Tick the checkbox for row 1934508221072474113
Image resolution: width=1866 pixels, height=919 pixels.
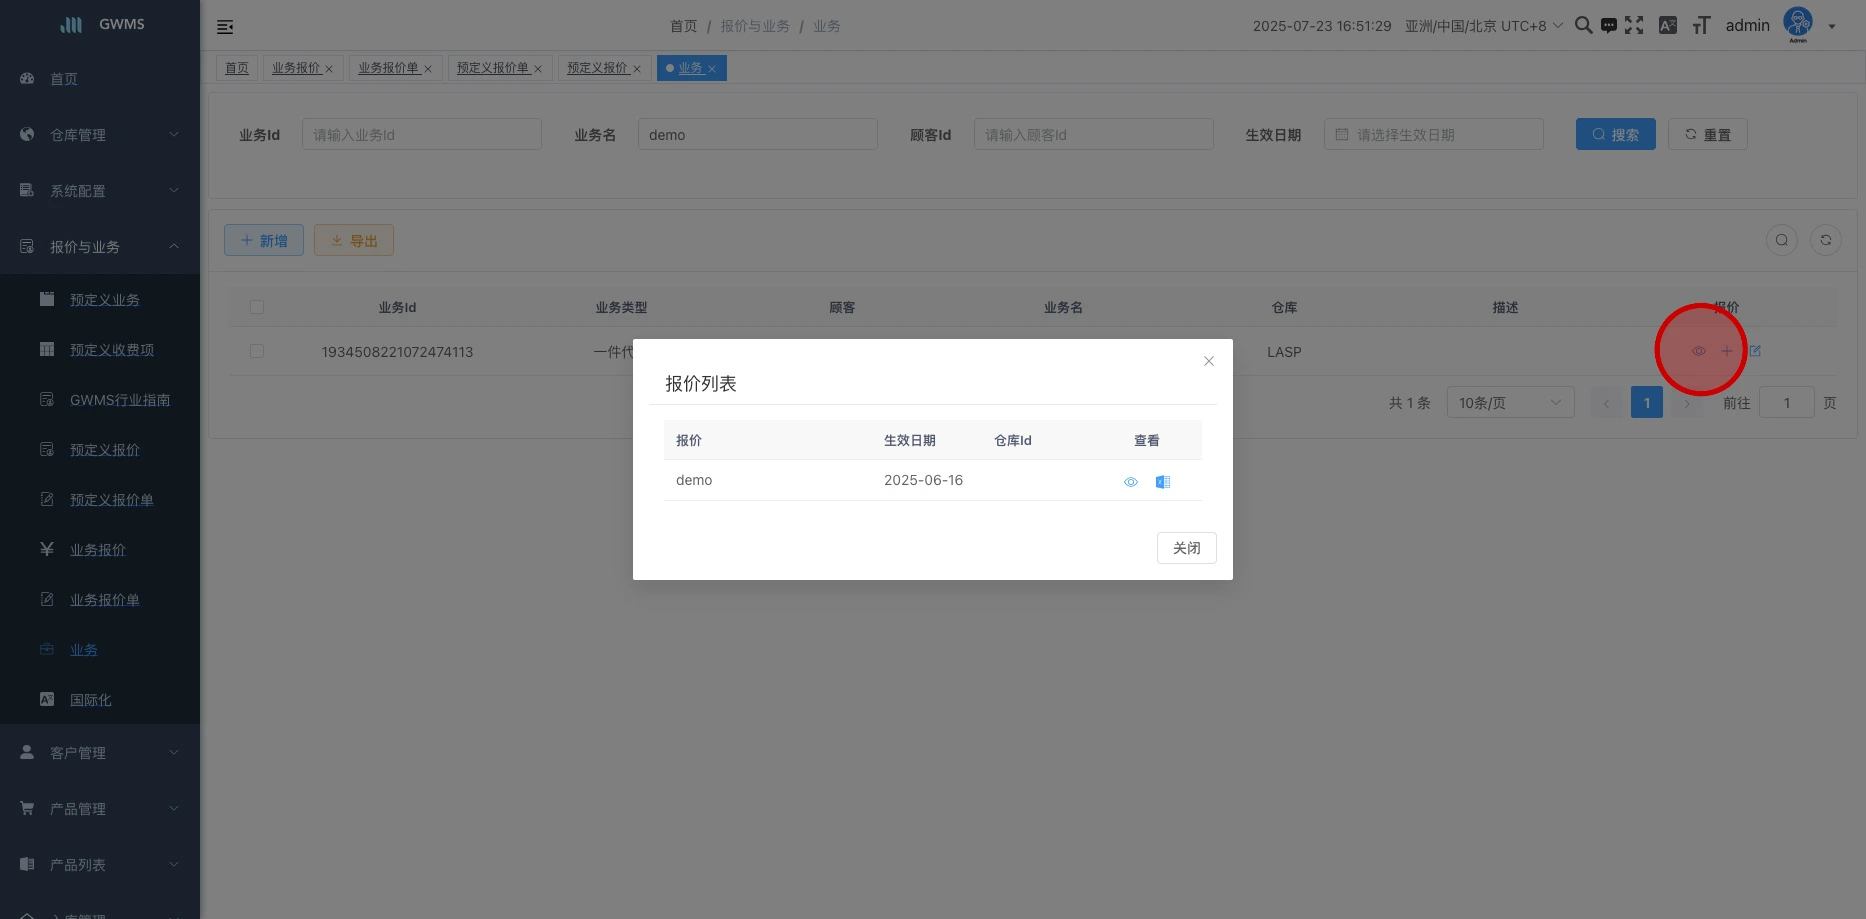click(x=257, y=352)
